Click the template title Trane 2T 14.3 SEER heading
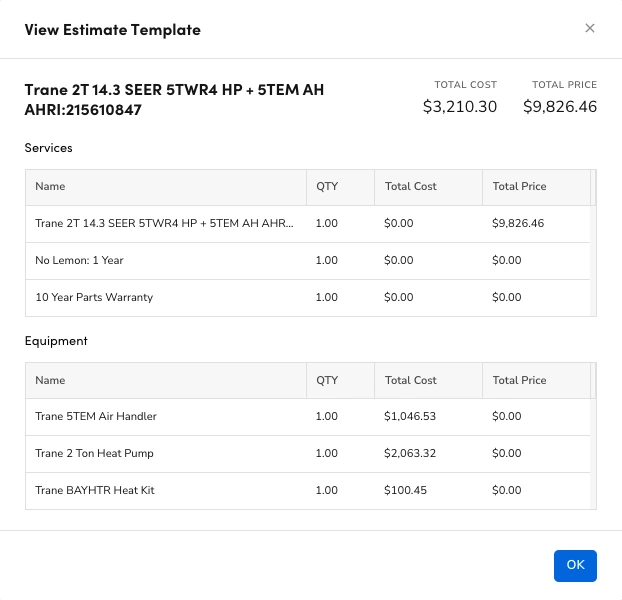 [x=174, y=100]
